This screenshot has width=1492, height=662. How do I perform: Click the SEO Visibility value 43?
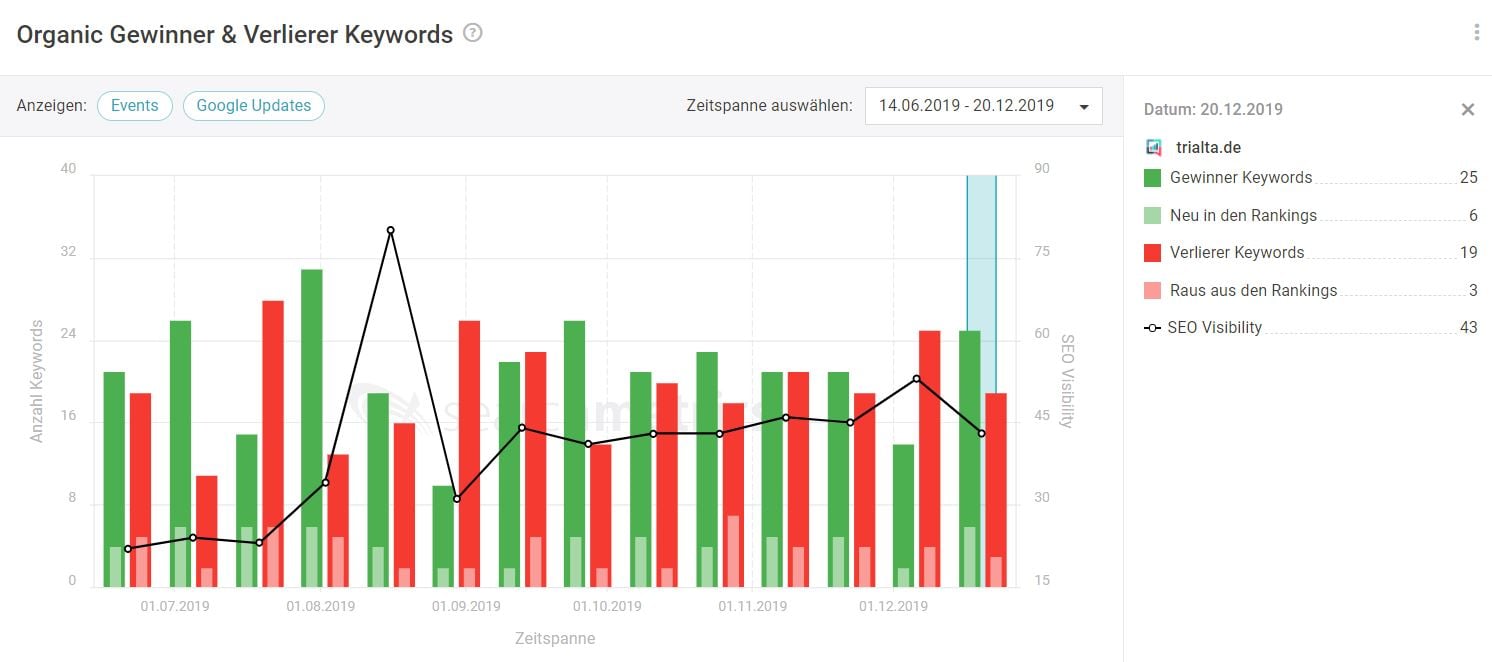tap(1468, 328)
